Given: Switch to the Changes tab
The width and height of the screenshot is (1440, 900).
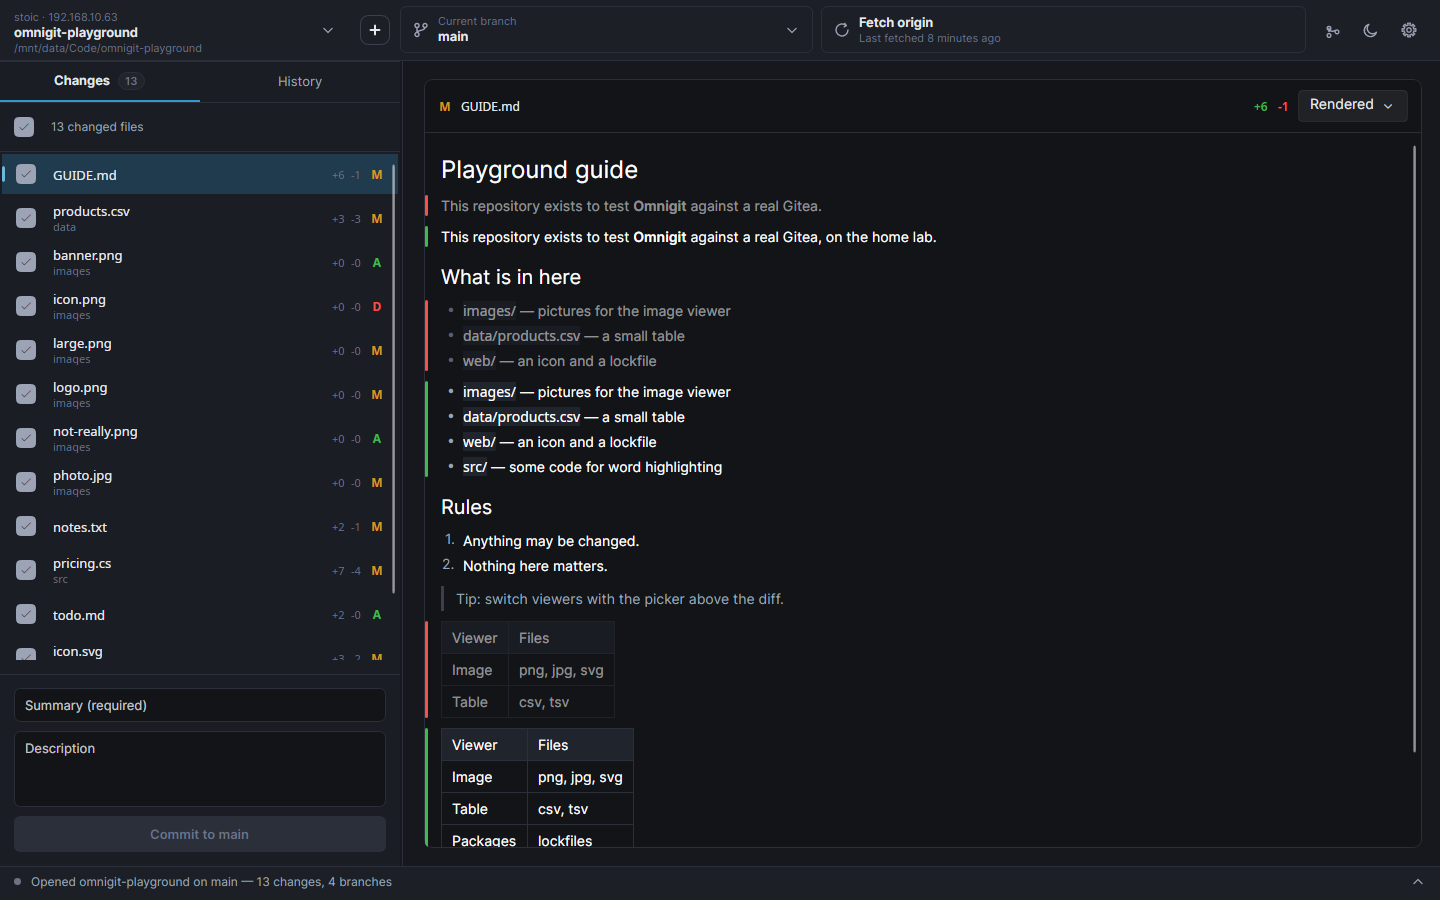Looking at the screenshot, I should point(99,81).
